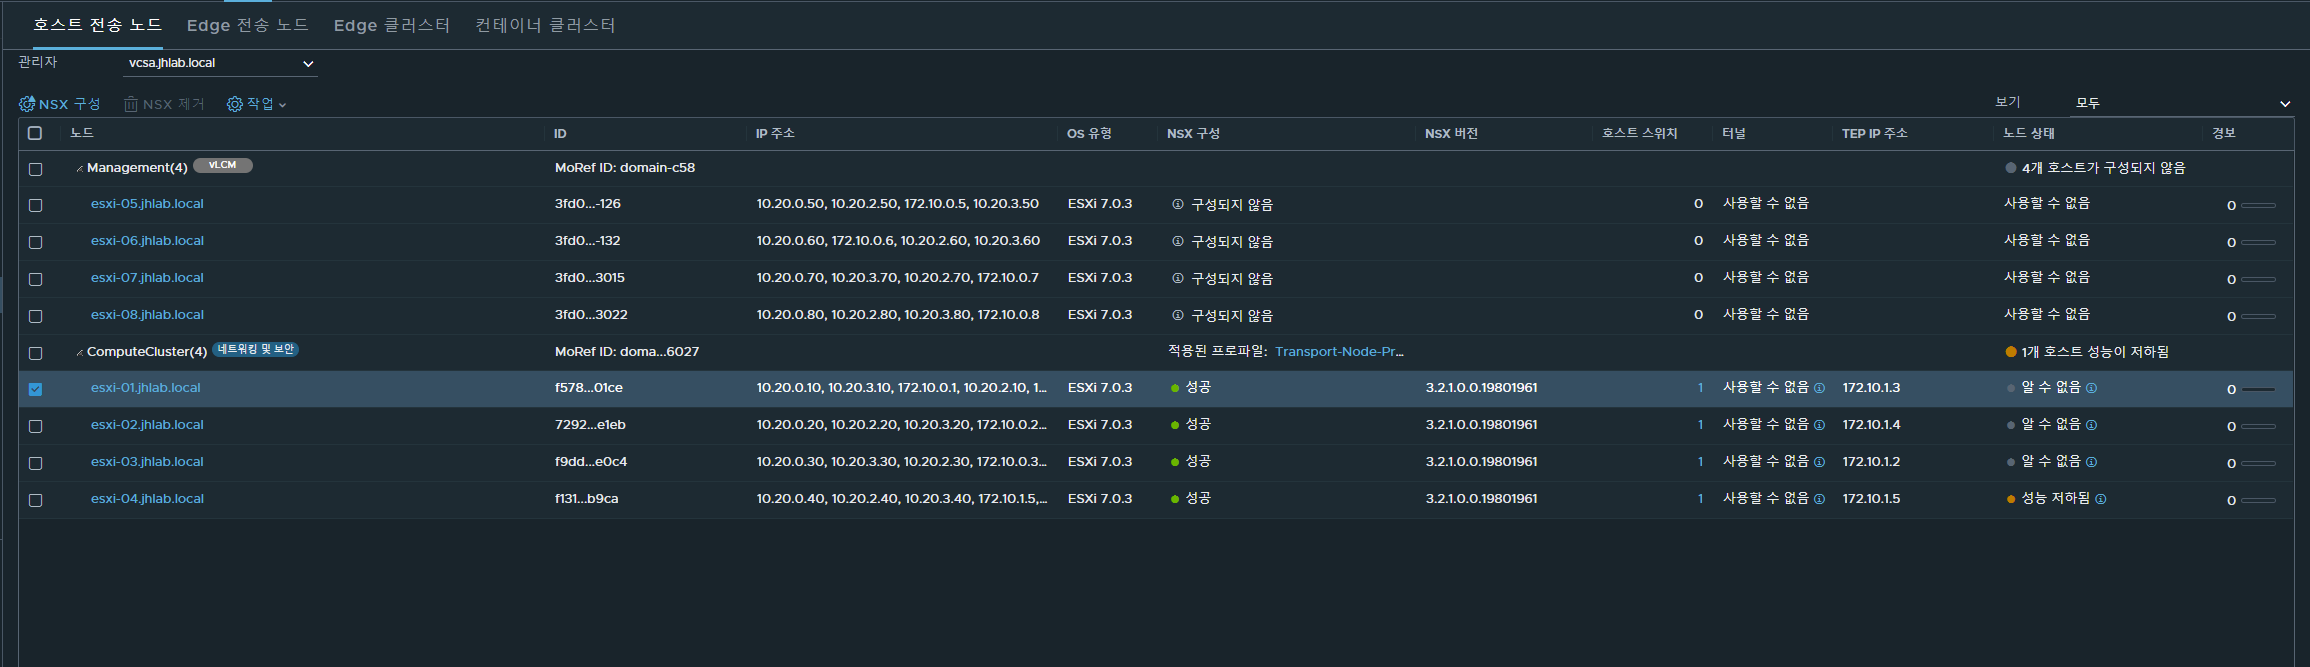This screenshot has width=2310, height=667.
Task: Open the 컨테이너 클러스터 tab
Action: coord(546,25)
